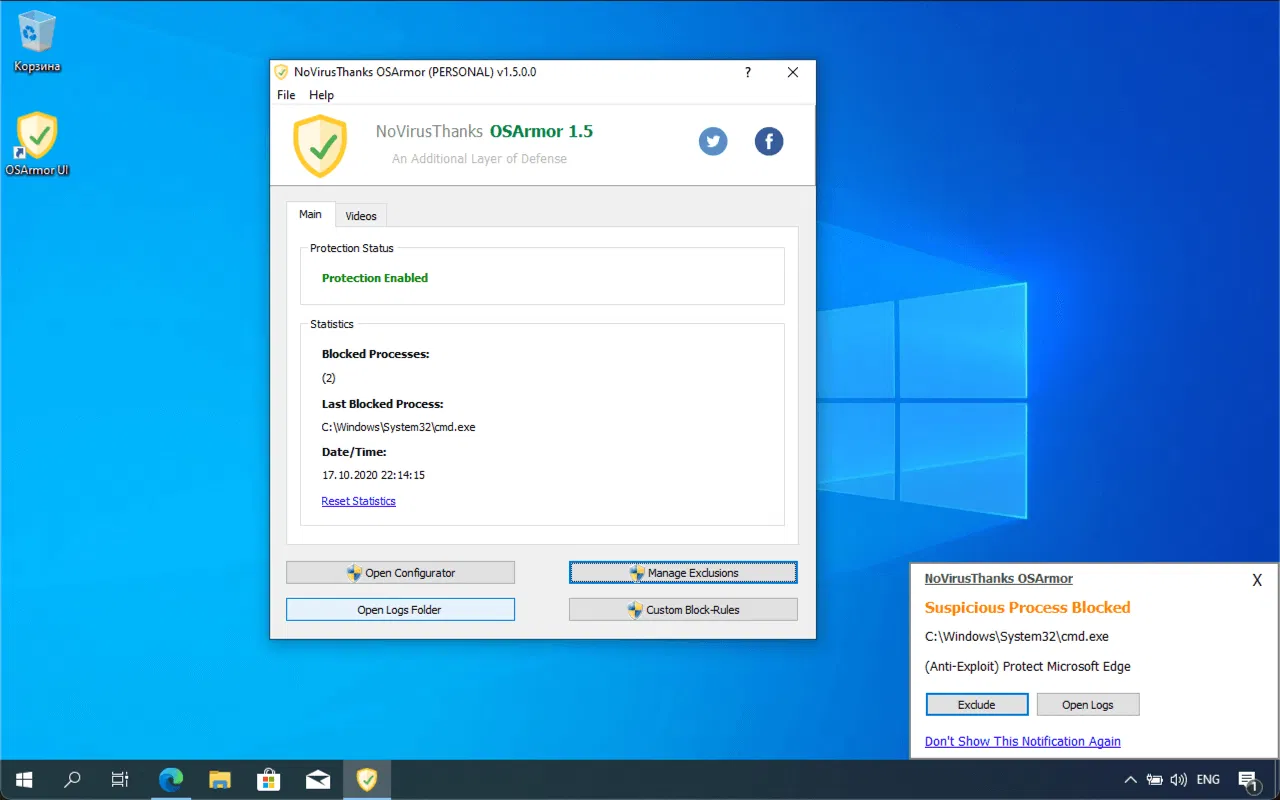
Task: Open taskbar Search
Action: [72, 780]
